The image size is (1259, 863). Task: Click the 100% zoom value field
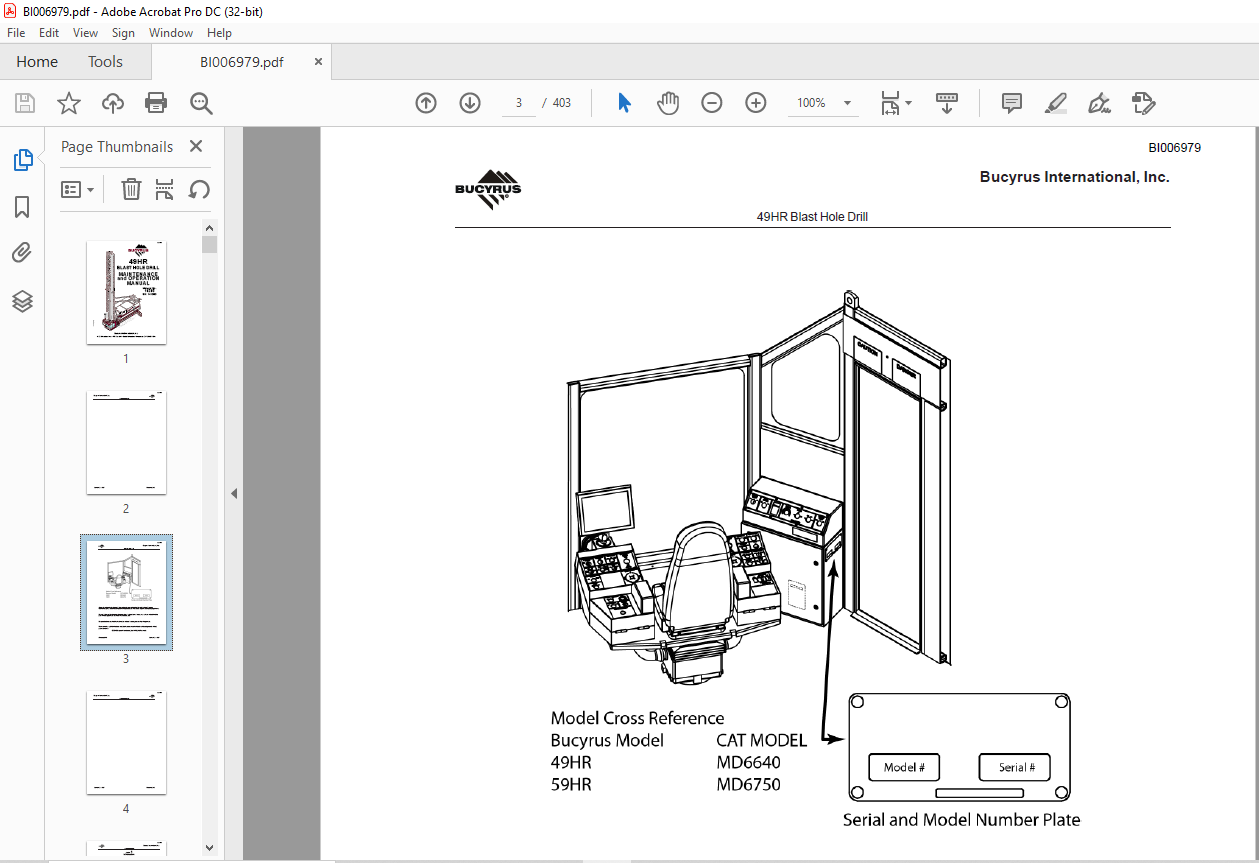click(811, 103)
